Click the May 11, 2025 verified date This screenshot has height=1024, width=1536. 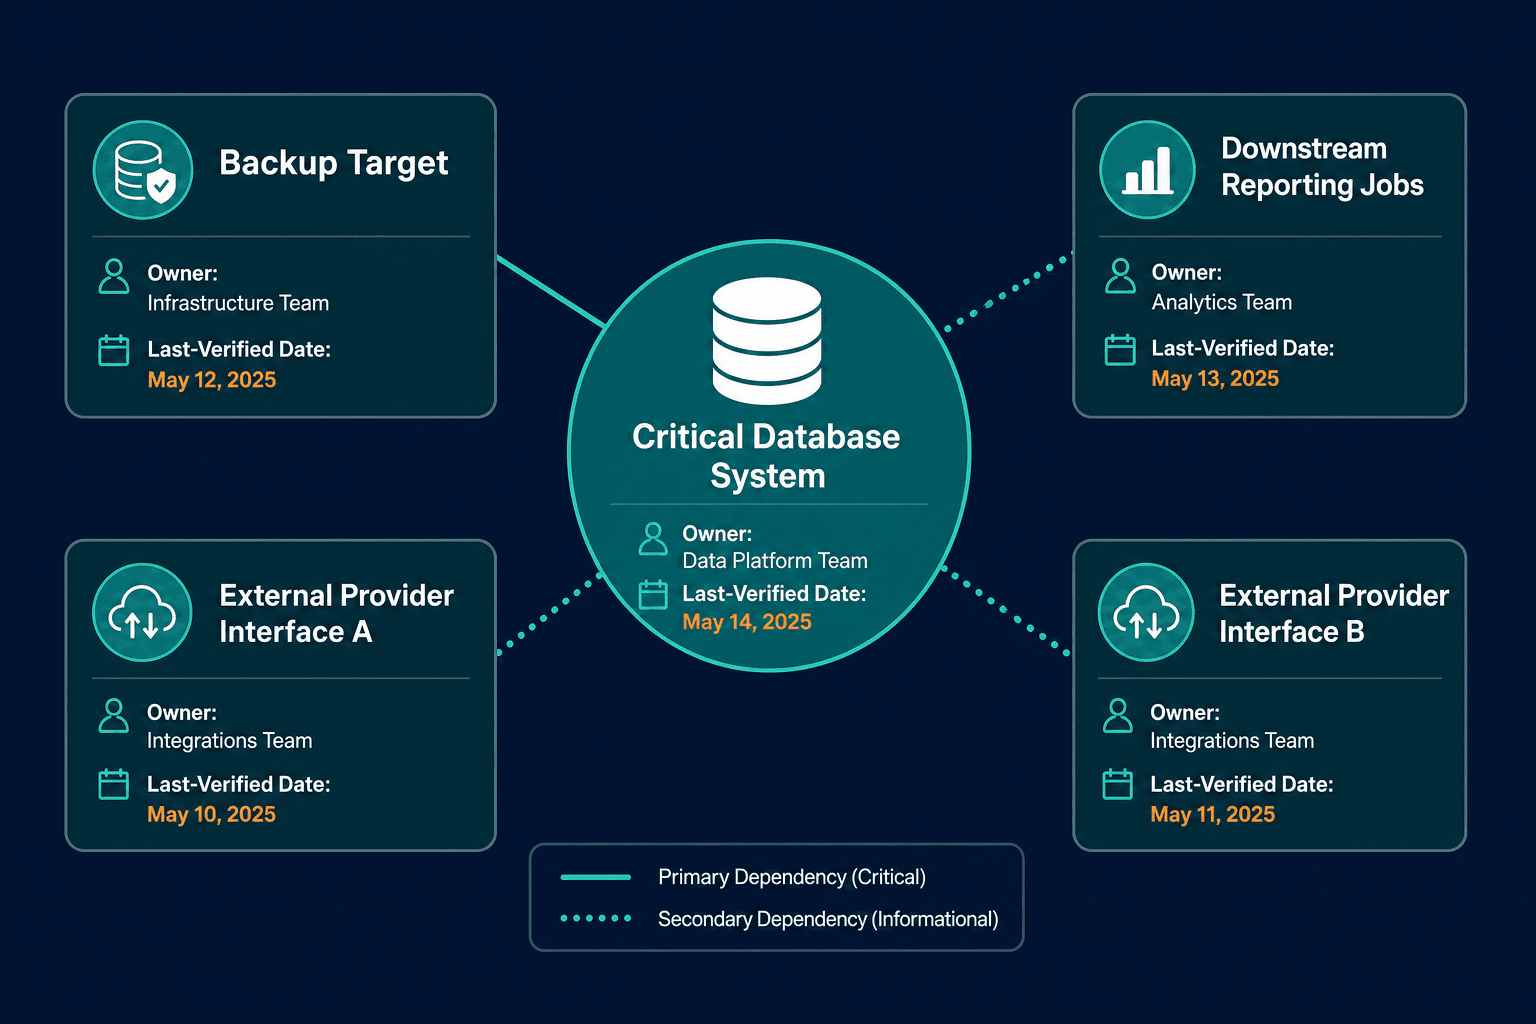click(1212, 814)
